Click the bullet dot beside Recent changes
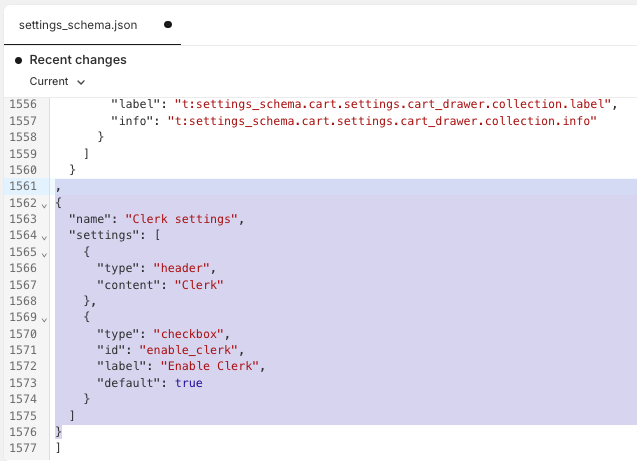Image resolution: width=637 pixels, height=461 pixels. pyautogui.click(x=18, y=61)
